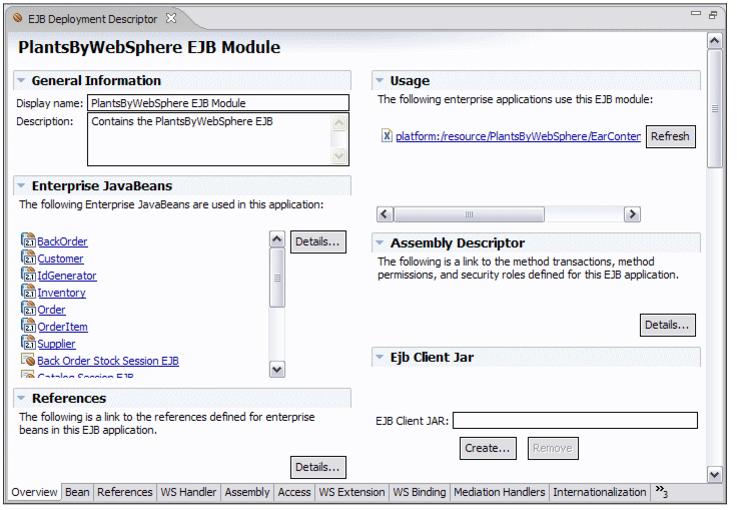Click the Refresh button in Usage

pos(670,136)
